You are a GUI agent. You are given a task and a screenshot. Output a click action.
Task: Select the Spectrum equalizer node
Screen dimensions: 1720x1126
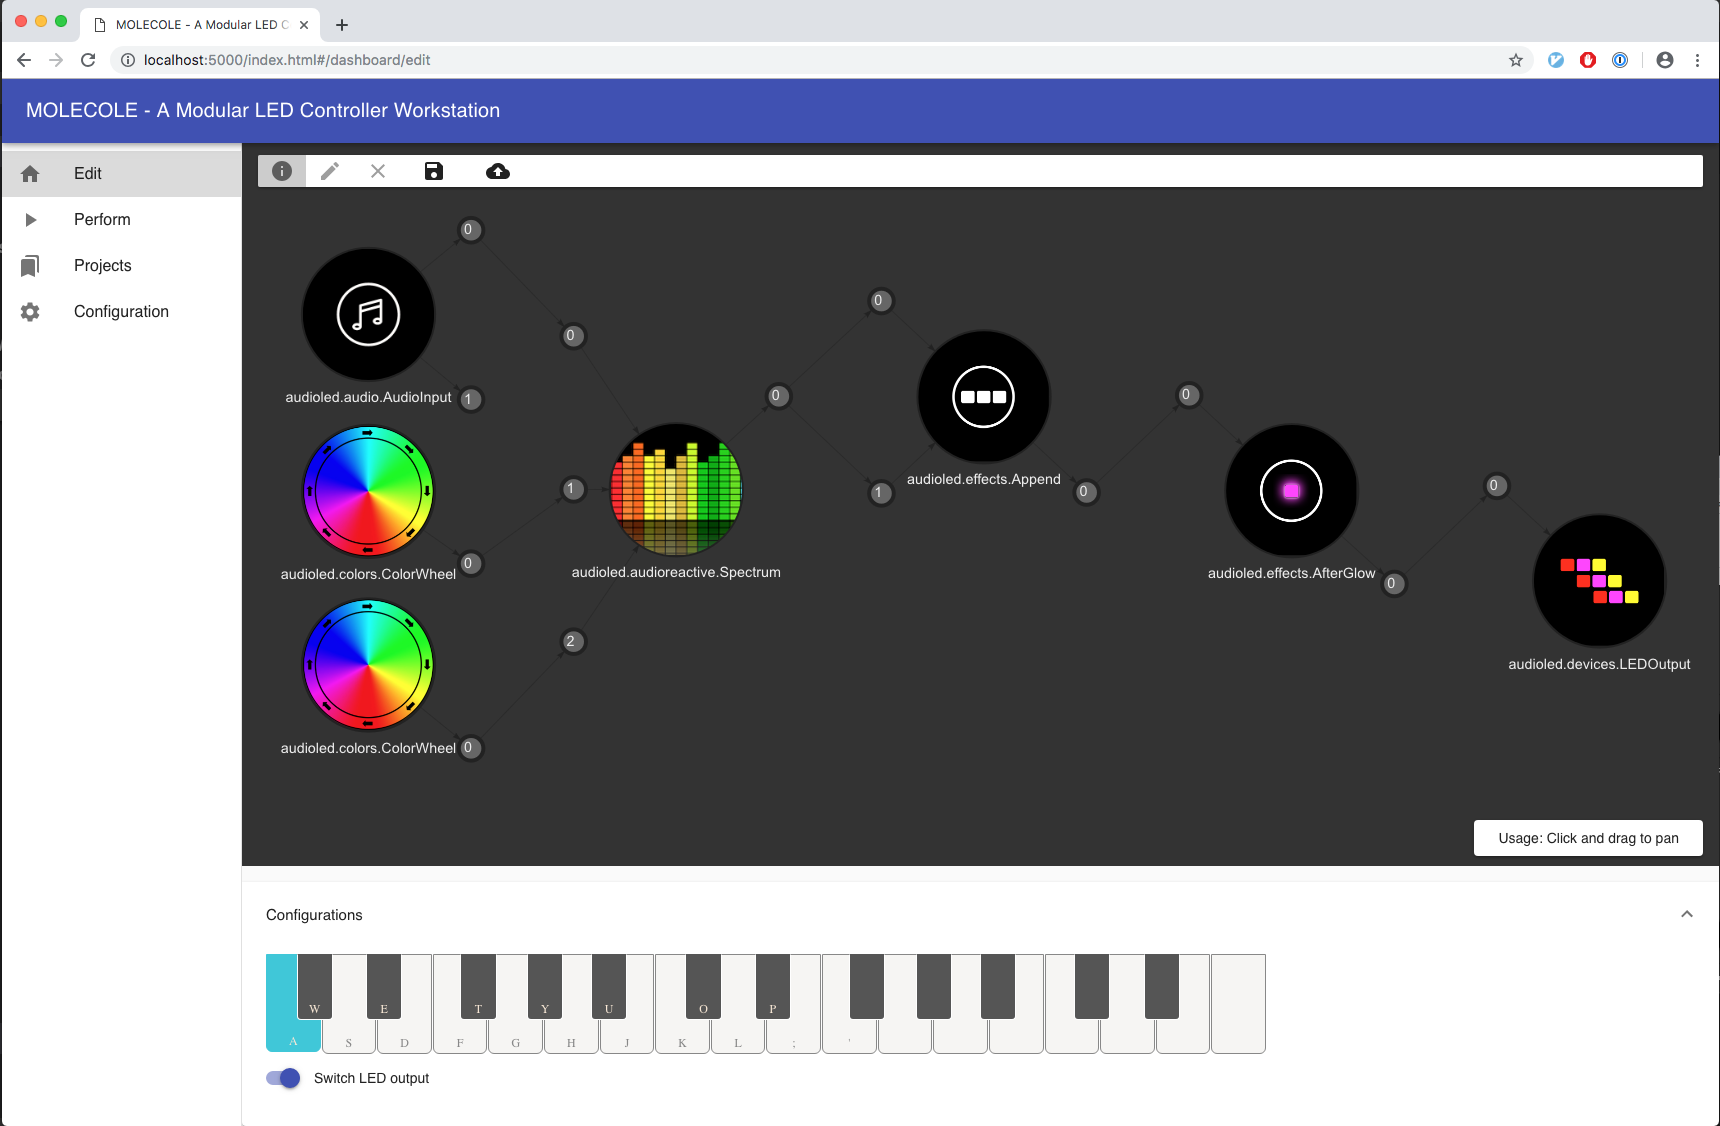tap(676, 490)
